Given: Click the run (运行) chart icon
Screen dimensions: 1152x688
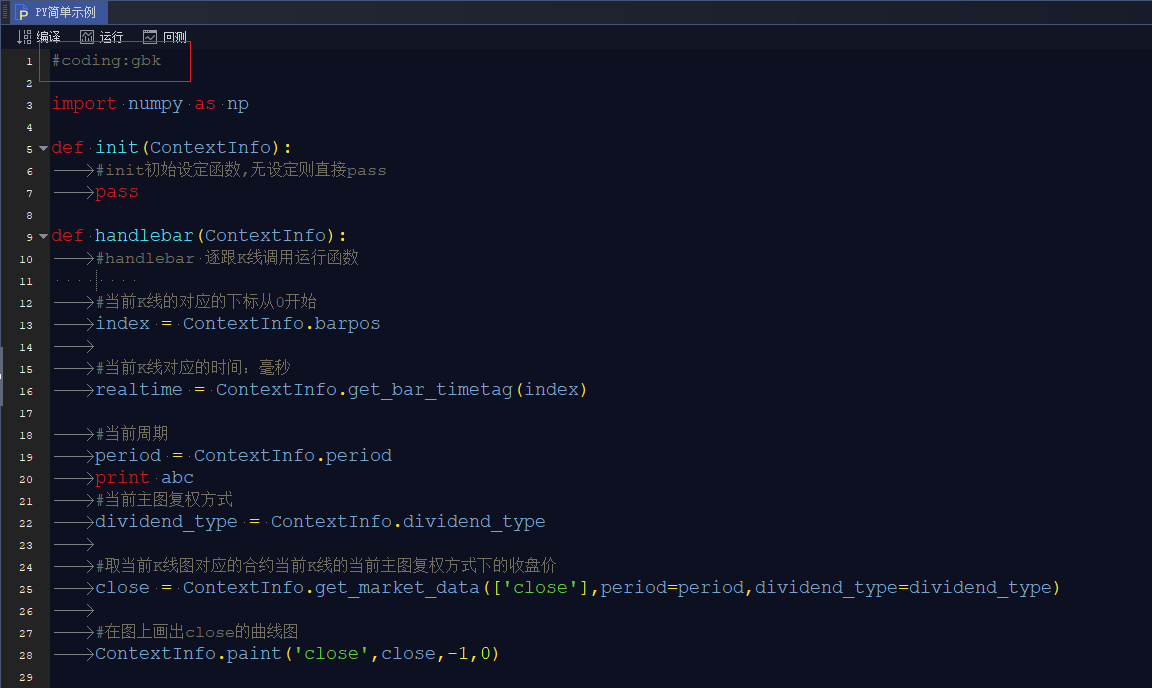Looking at the screenshot, I should 87,37.
